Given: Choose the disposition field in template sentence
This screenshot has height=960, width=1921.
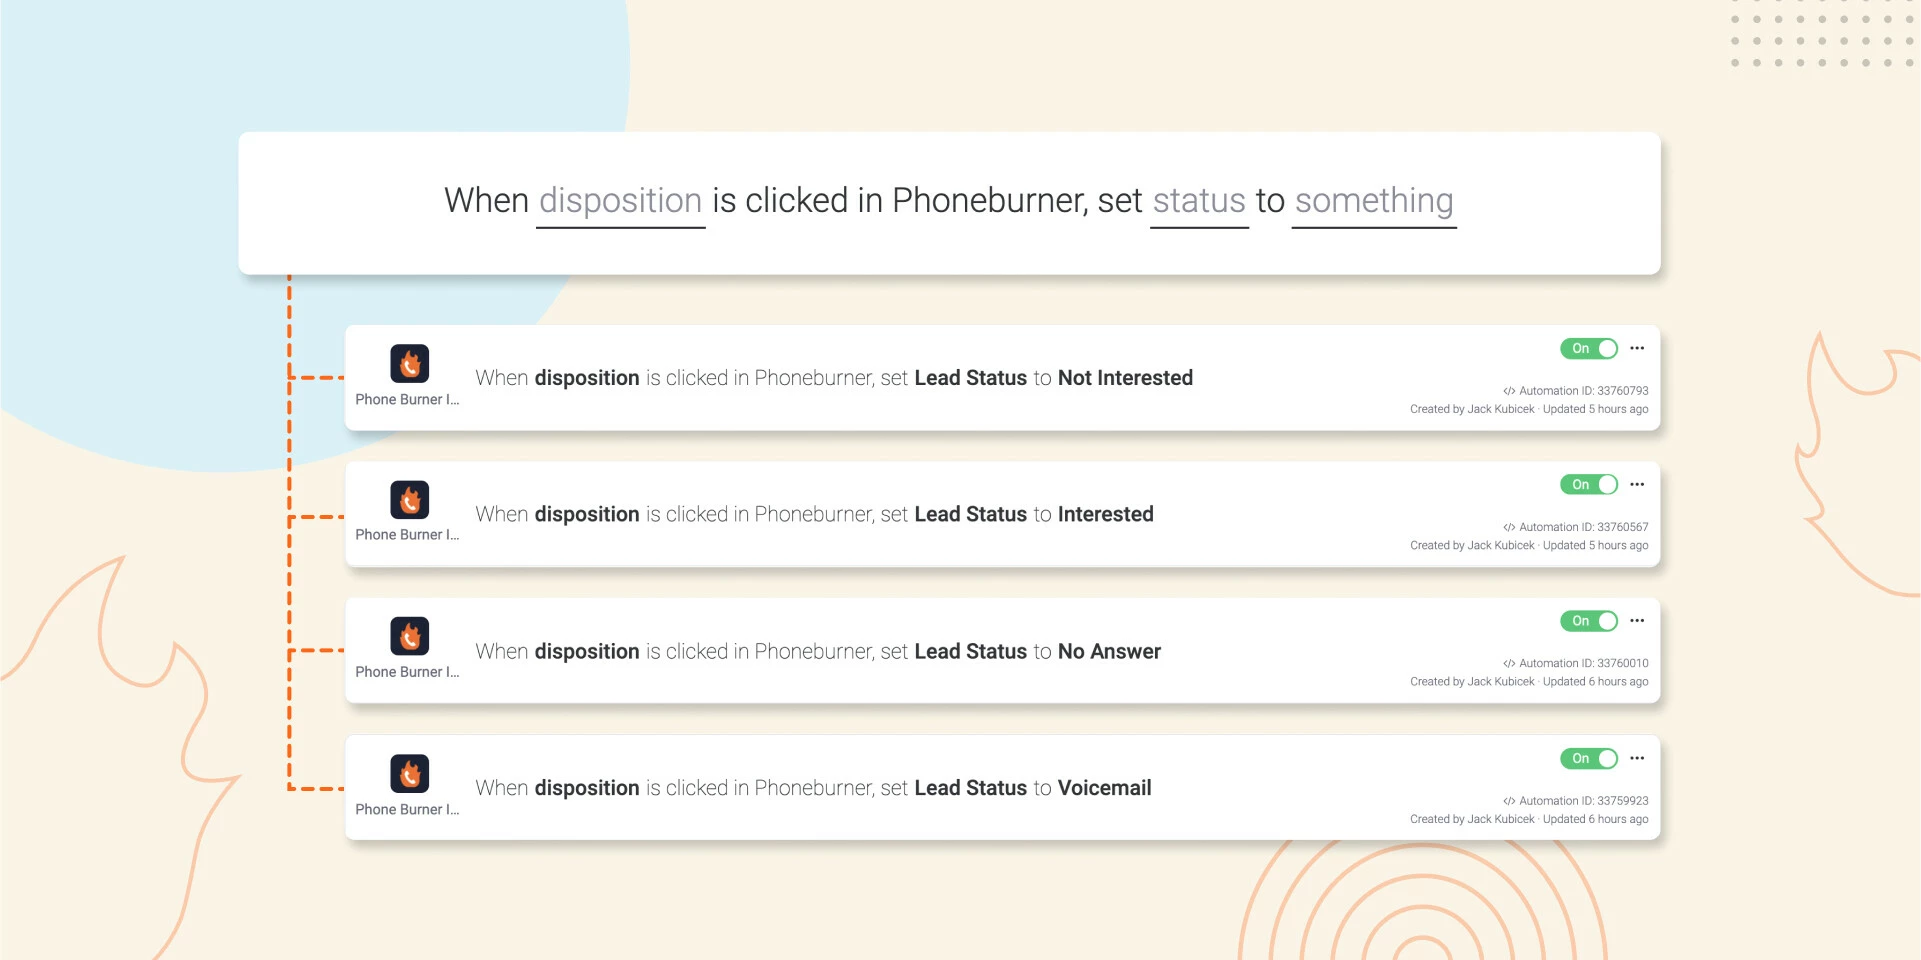Looking at the screenshot, I should [x=621, y=202].
